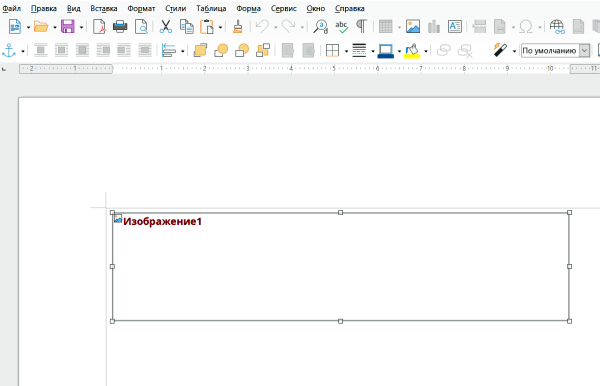Enable Wrap After (right)
This screenshot has height=386, width=600.
coord(124,50)
